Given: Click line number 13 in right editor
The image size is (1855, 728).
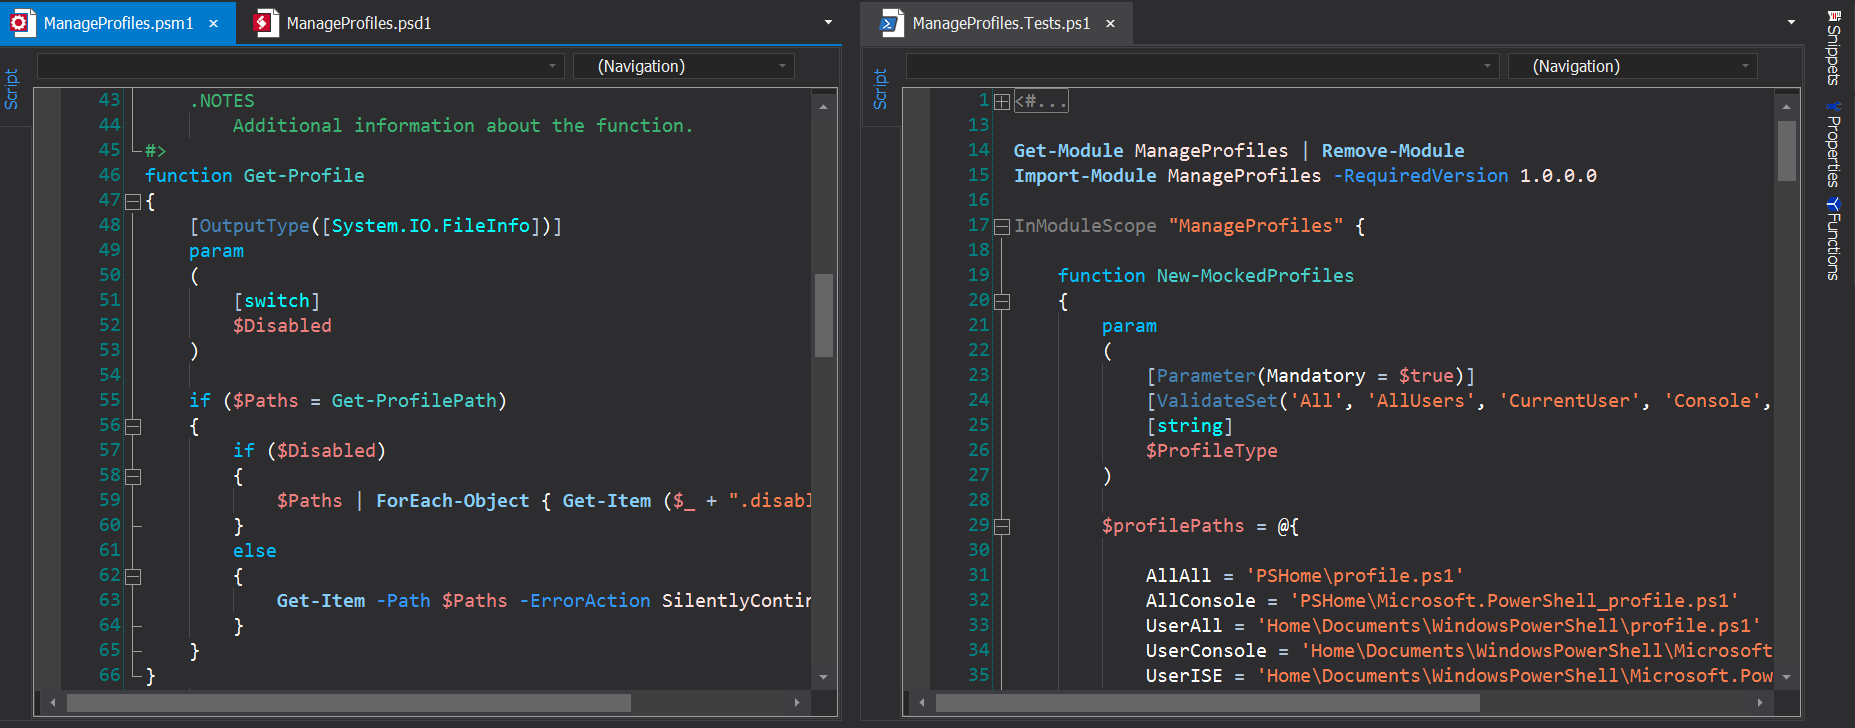Looking at the screenshot, I should pos(978,126).
